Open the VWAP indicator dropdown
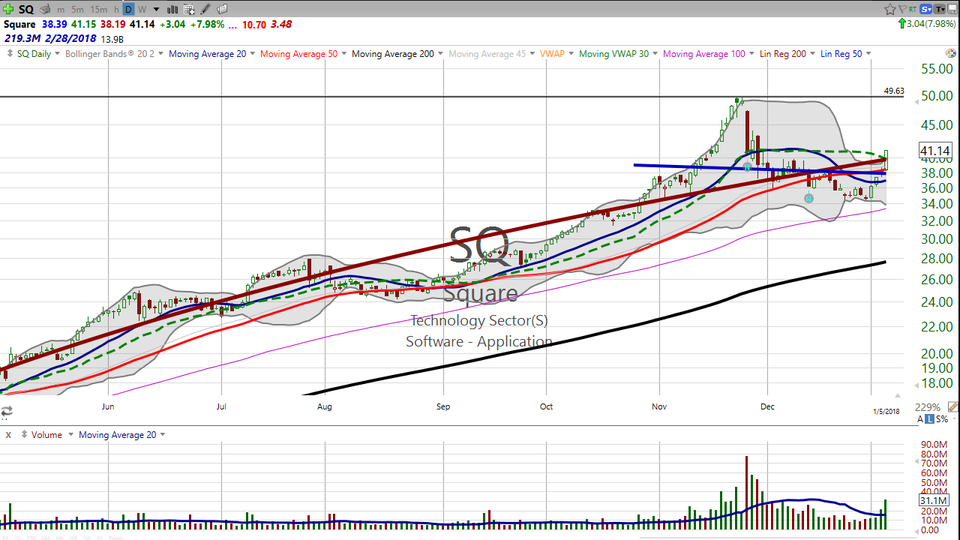This screenshot has width=960, height=540. tap(571, 54)
